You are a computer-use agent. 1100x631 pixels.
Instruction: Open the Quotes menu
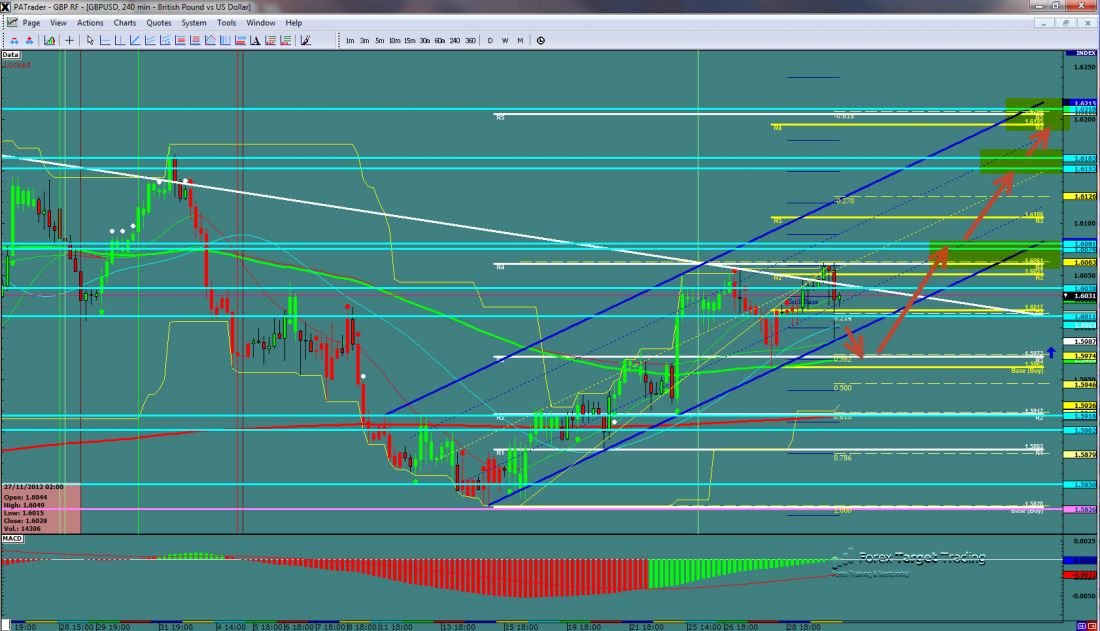pyautogui.click(x=158, y=22)
